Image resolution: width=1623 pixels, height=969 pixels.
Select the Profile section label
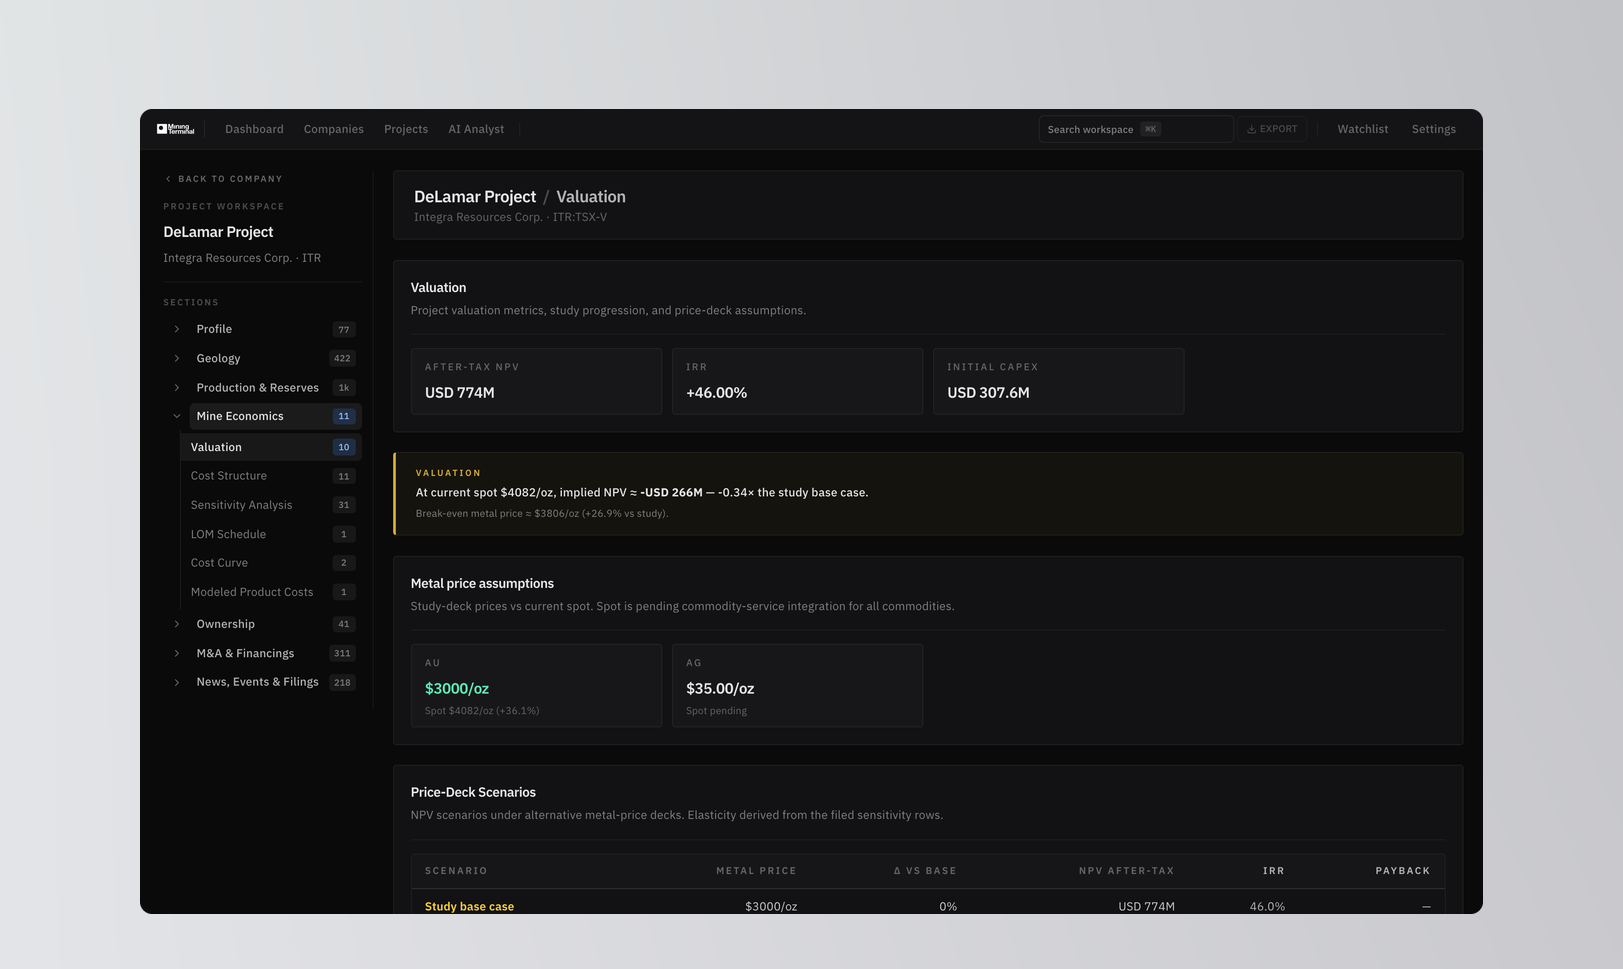(214, 329)
